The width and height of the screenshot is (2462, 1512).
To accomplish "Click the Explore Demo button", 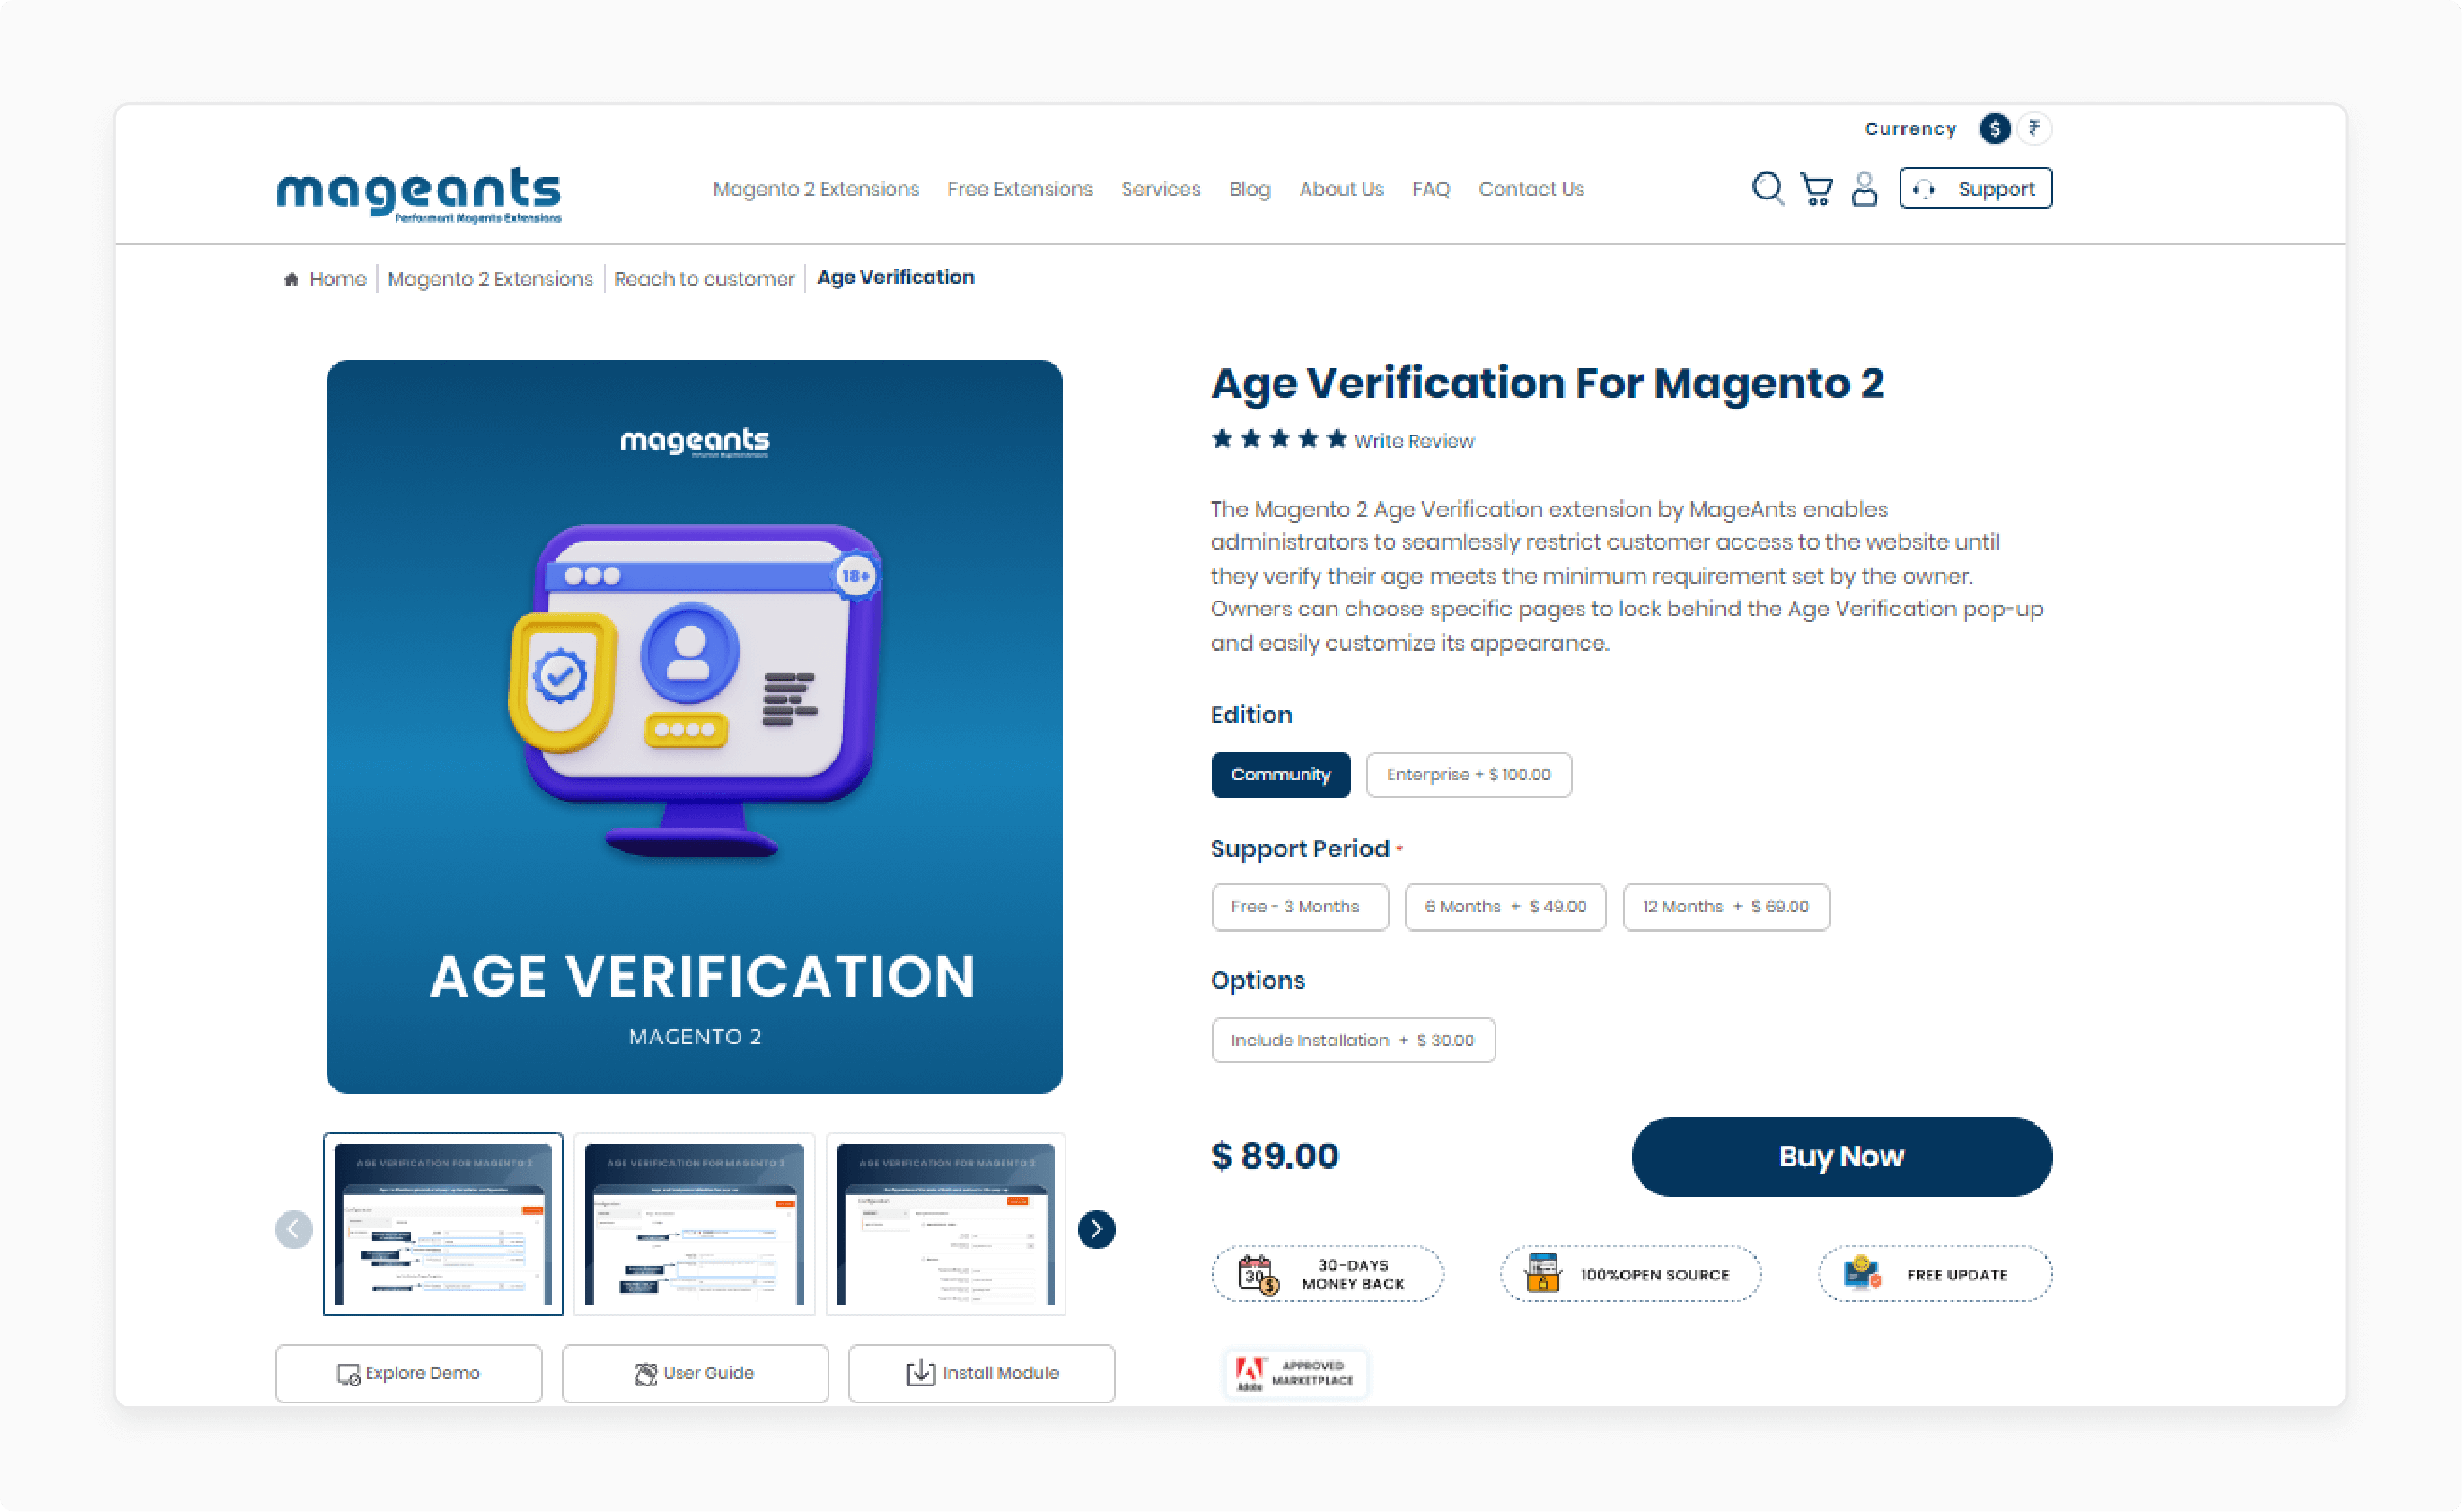I will point(408,1374).
